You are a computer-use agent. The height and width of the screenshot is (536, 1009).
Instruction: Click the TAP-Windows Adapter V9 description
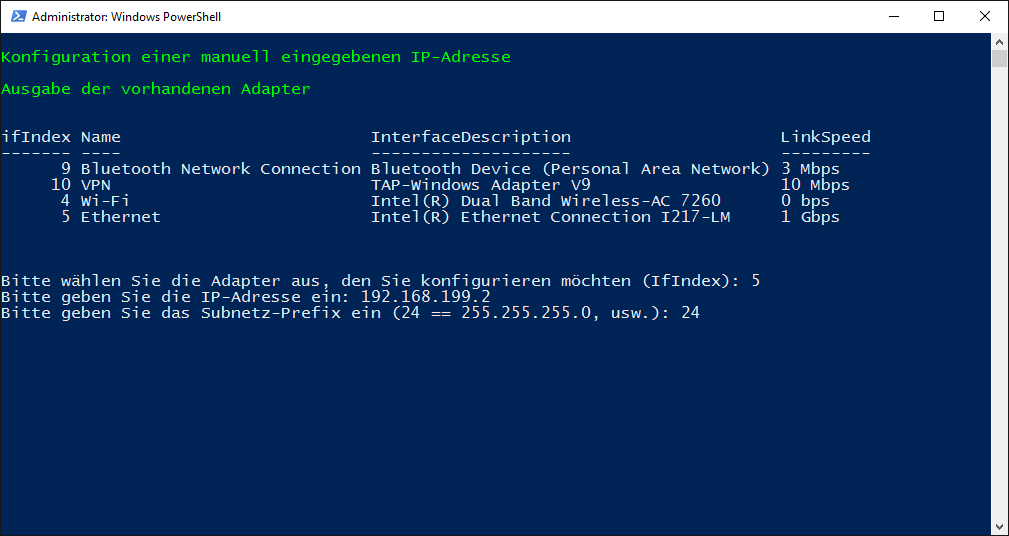coord(480,185)
